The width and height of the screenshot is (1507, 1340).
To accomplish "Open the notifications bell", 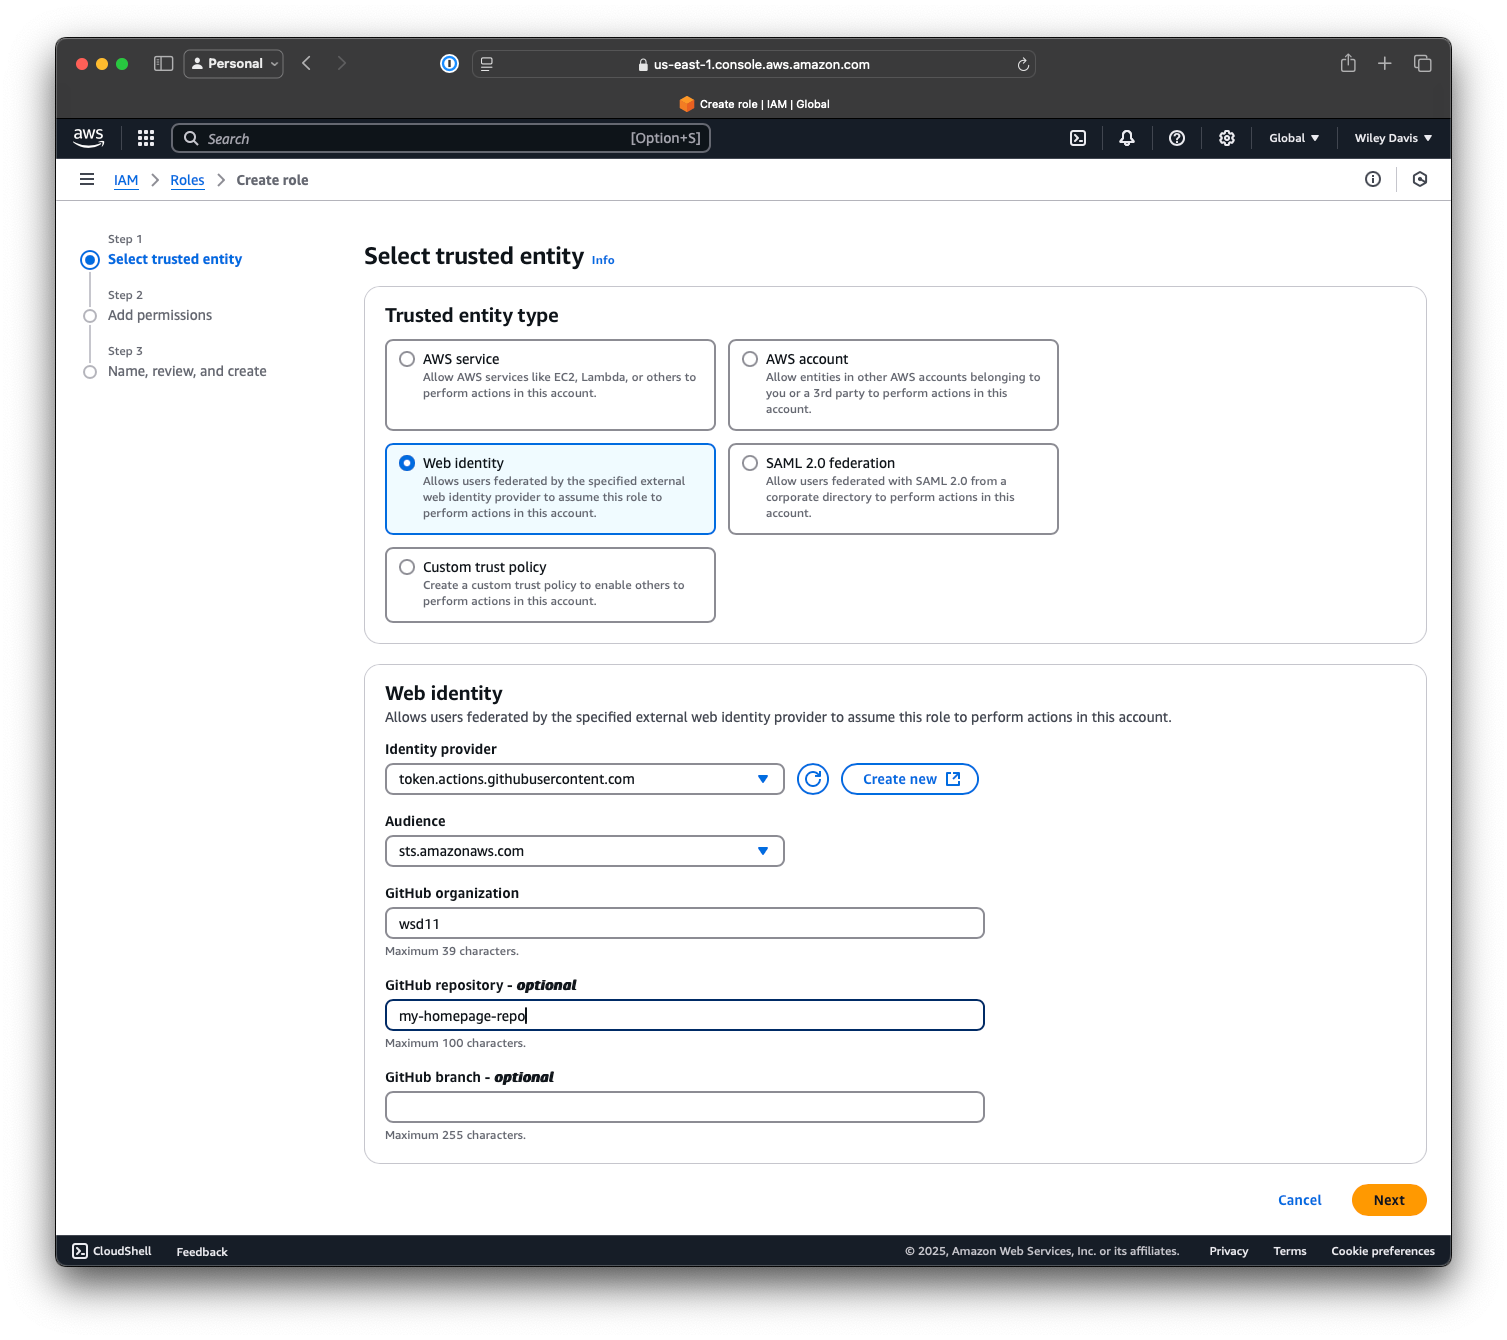I will click(x=1127, y=138).
